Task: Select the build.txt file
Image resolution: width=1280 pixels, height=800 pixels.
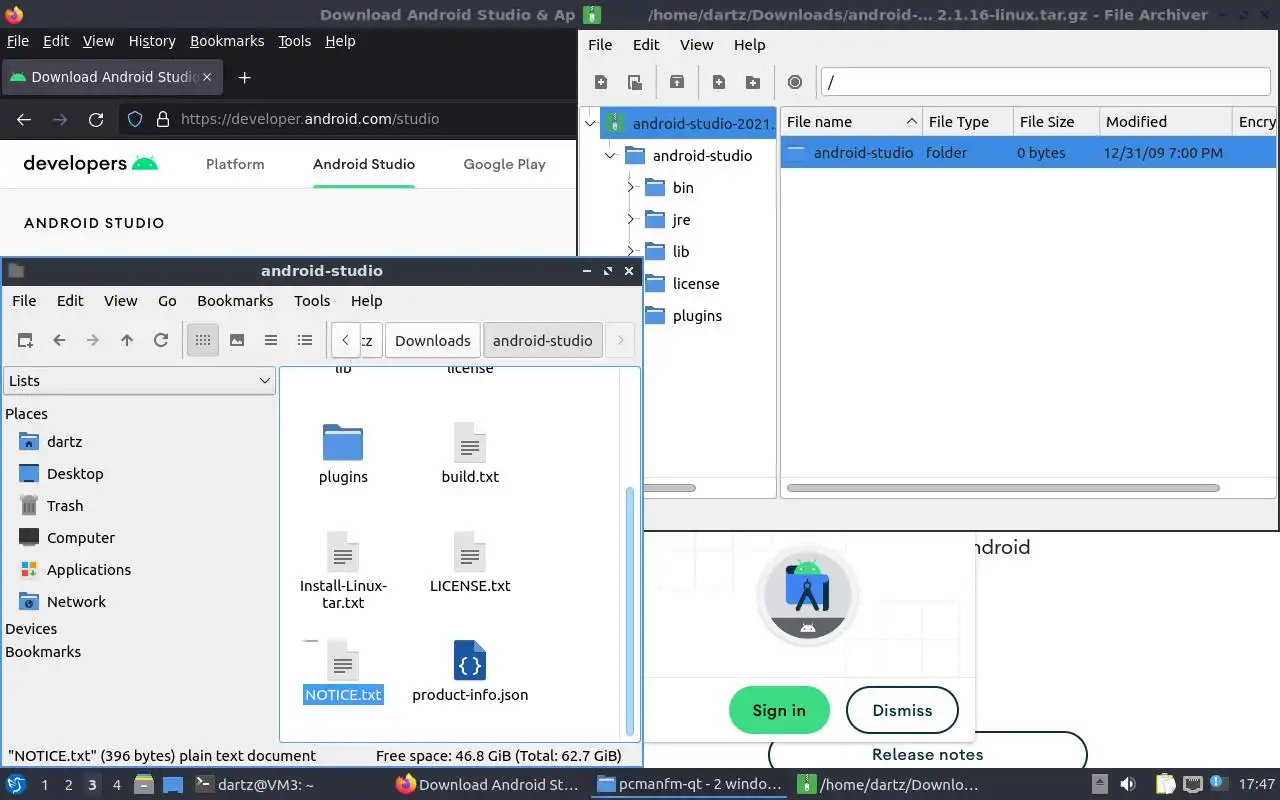Action: (x=470, y=454)
